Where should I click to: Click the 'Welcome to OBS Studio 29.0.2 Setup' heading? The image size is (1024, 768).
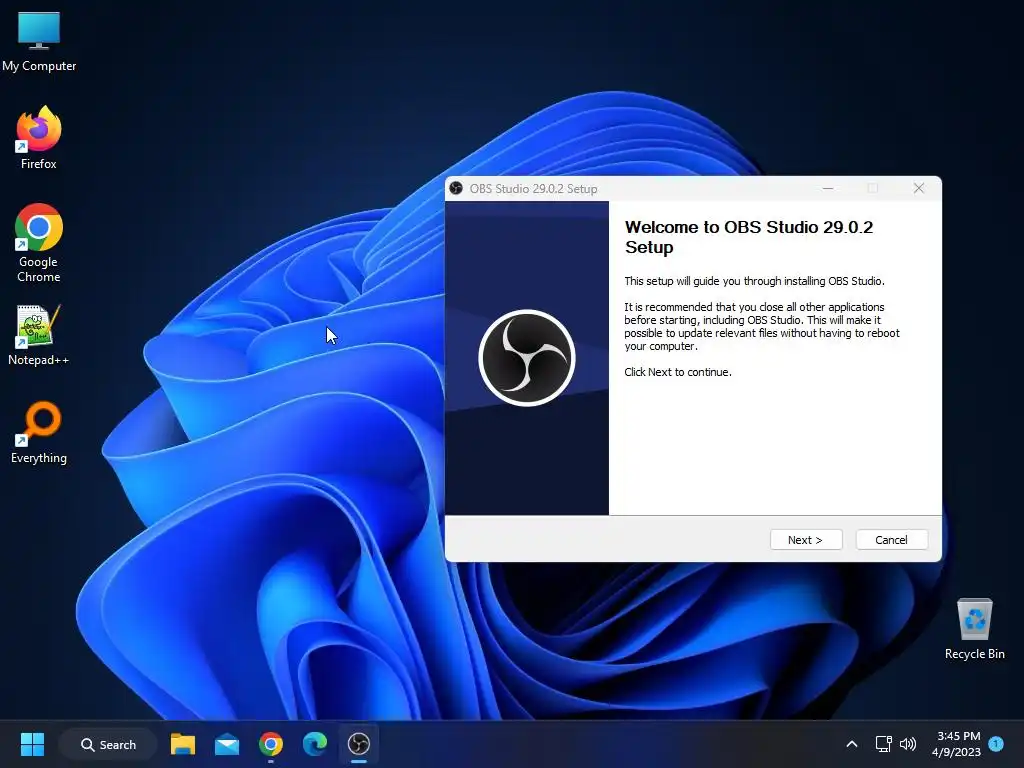(748, 237)
